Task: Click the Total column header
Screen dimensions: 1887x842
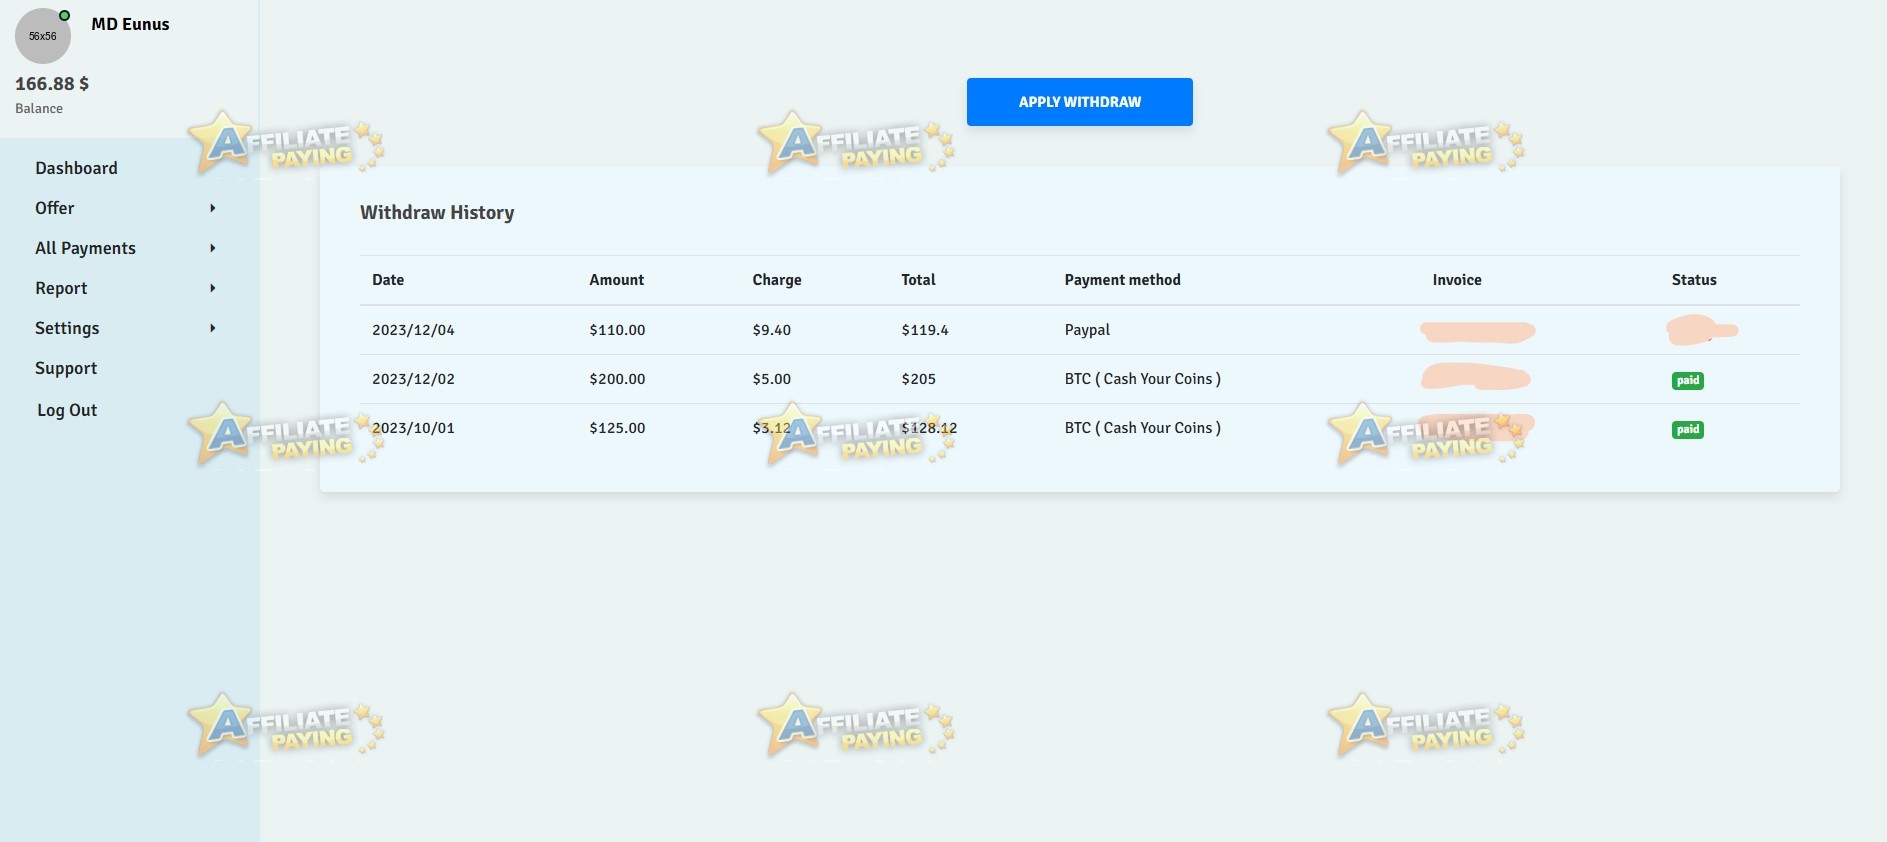Action: point(918,280)
